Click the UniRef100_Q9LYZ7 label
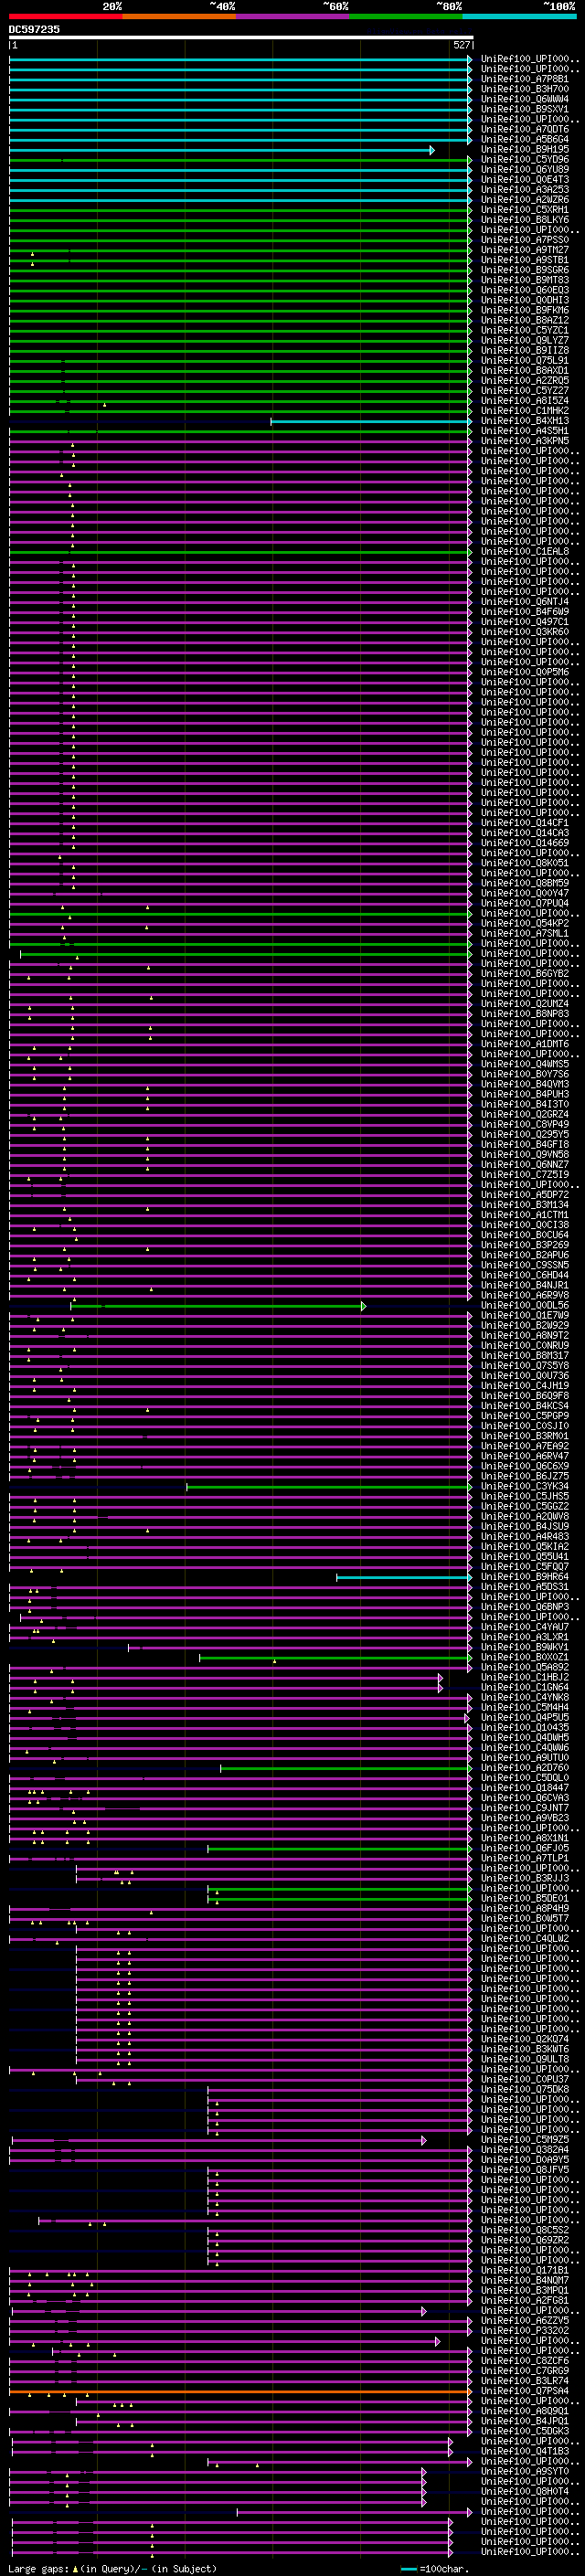This screenshot has height=2576, width=585. [x=525, y=340]
